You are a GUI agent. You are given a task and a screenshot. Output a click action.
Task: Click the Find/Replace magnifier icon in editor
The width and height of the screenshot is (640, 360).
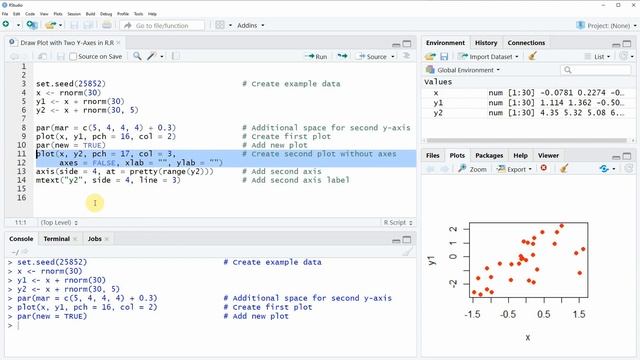click(137, 56)
